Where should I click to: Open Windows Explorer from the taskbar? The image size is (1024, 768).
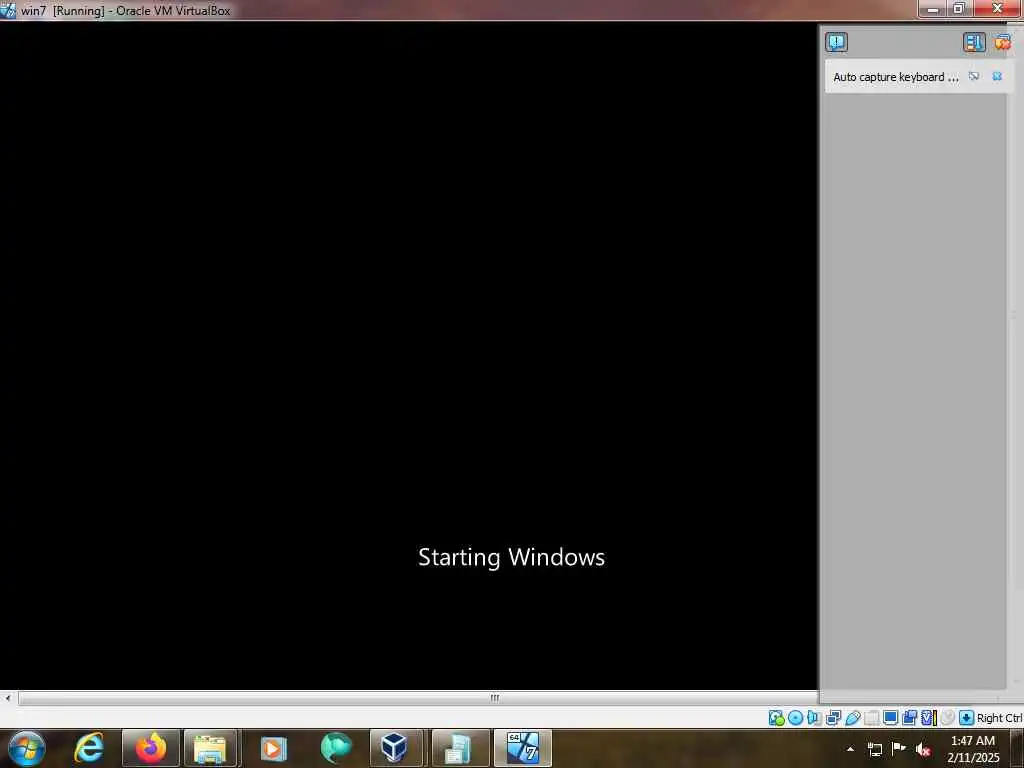pos(210,748)
